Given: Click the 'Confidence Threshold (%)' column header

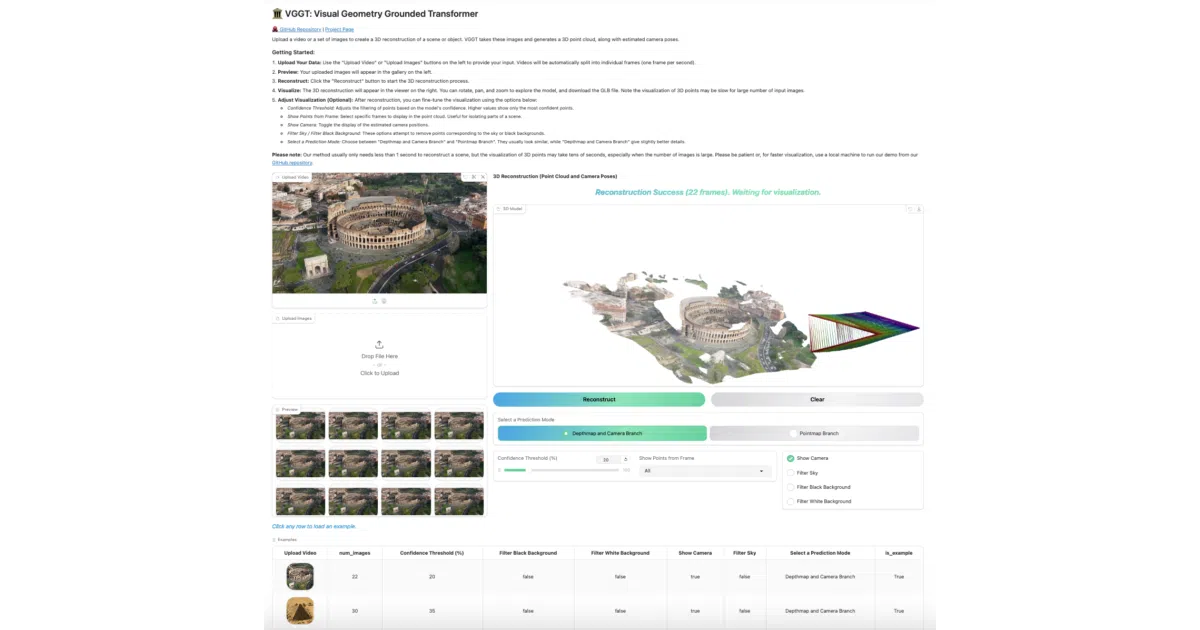Looking at the screenshot, I should (x=432, y=552).
